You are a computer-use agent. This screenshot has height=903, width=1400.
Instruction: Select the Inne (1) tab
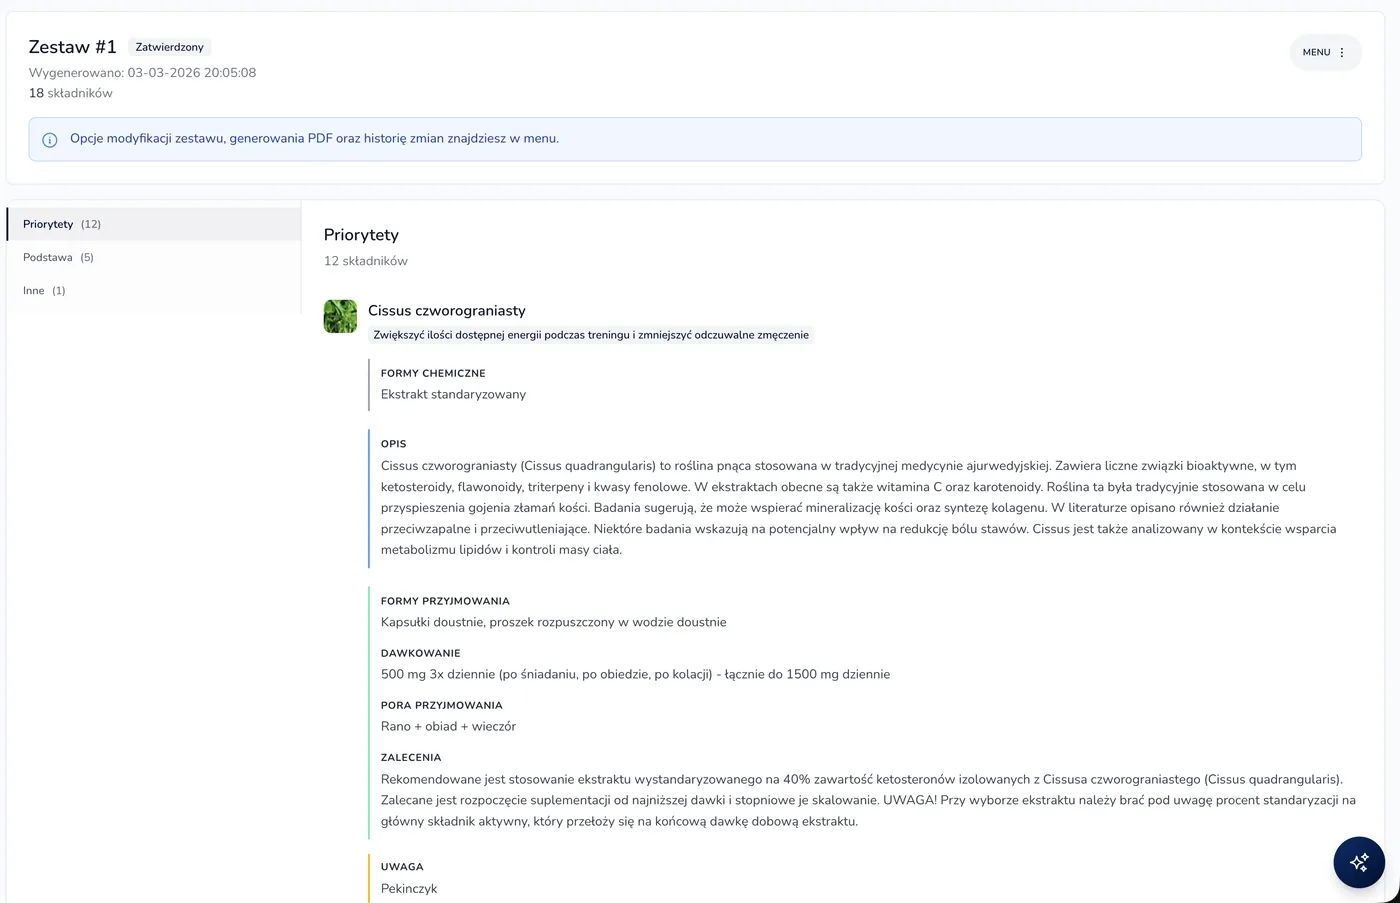point(154,290)
